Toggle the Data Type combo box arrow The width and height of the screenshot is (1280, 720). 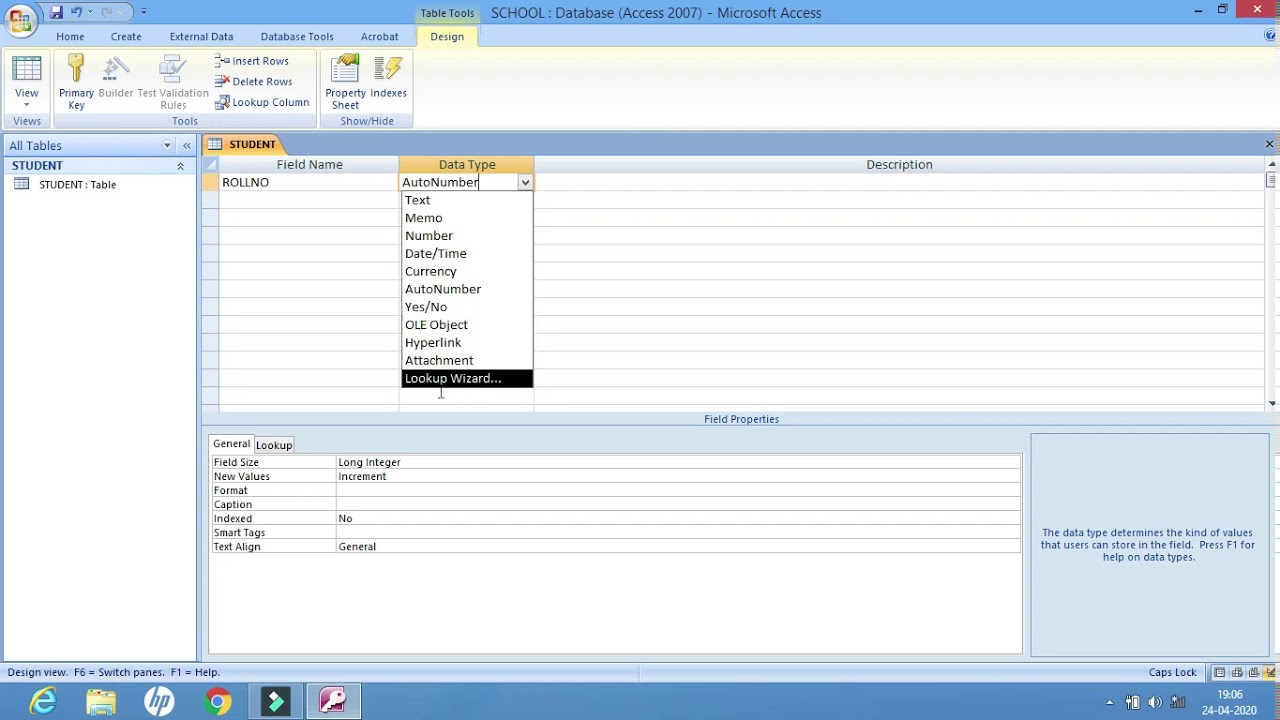click(524, 183)
